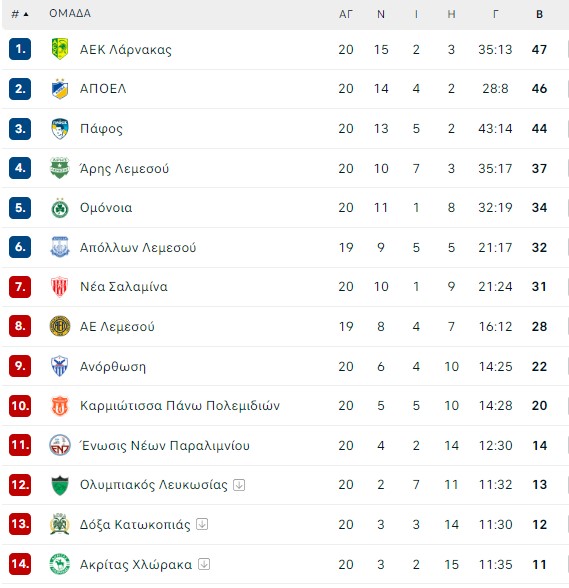Sort table by the # rank column
The width and height of the screenshot is (569, 588).
[x=20, y=14]
